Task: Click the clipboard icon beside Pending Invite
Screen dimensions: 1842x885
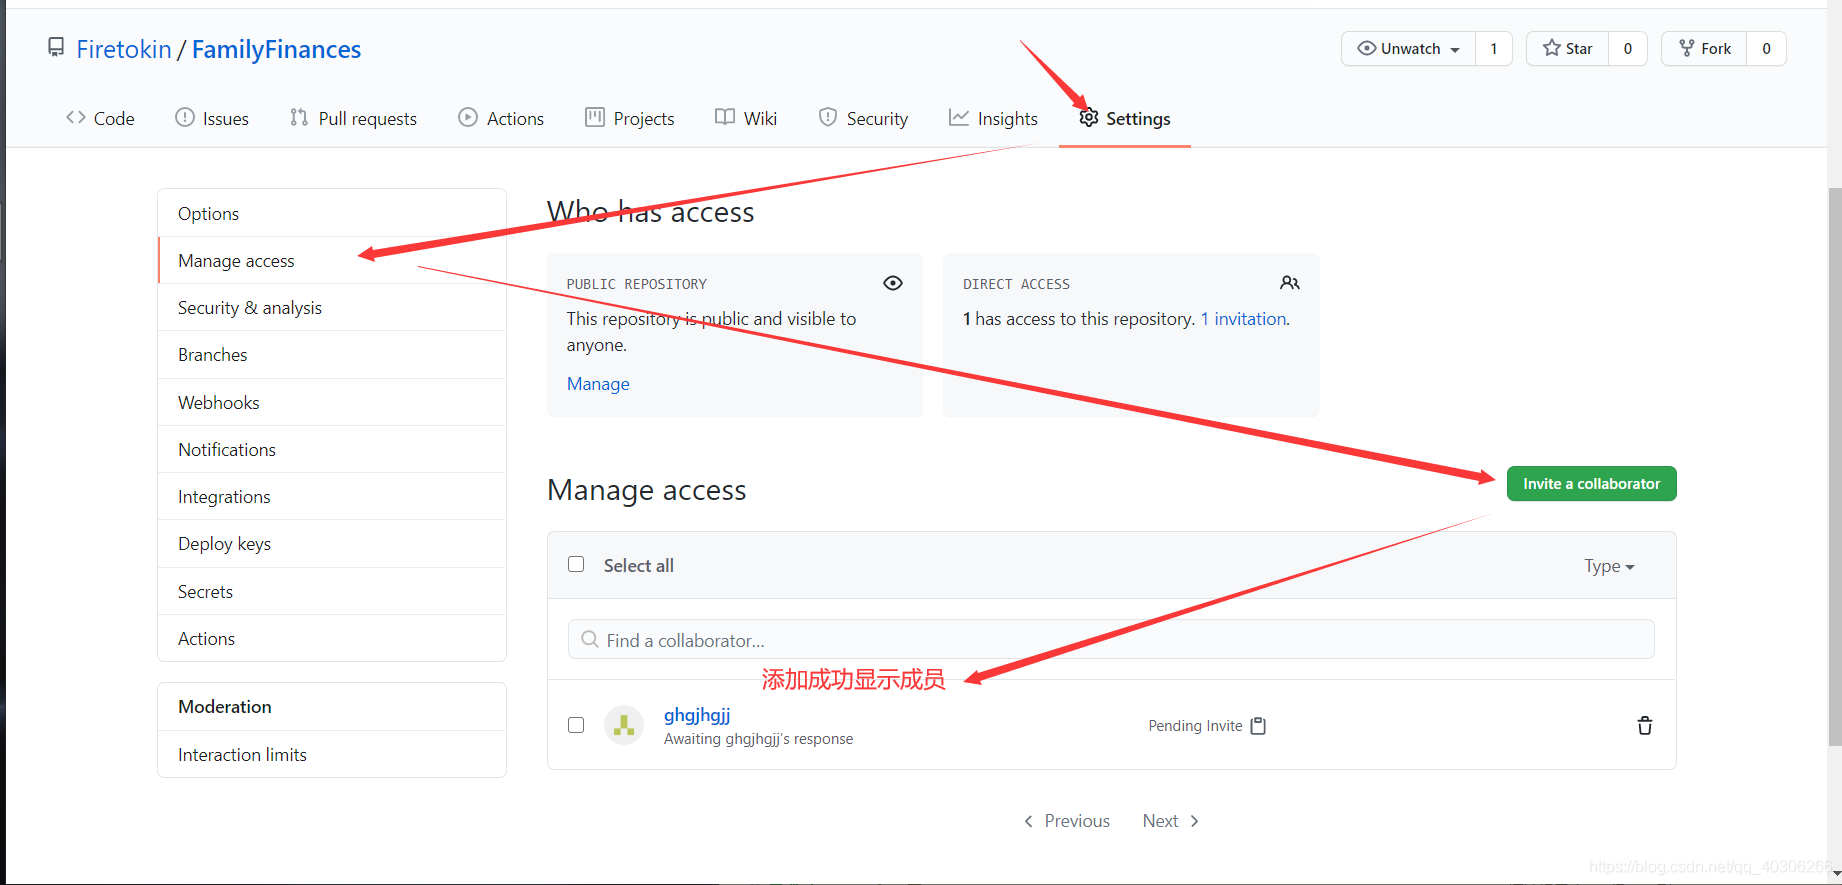Action: [1258, 726]
